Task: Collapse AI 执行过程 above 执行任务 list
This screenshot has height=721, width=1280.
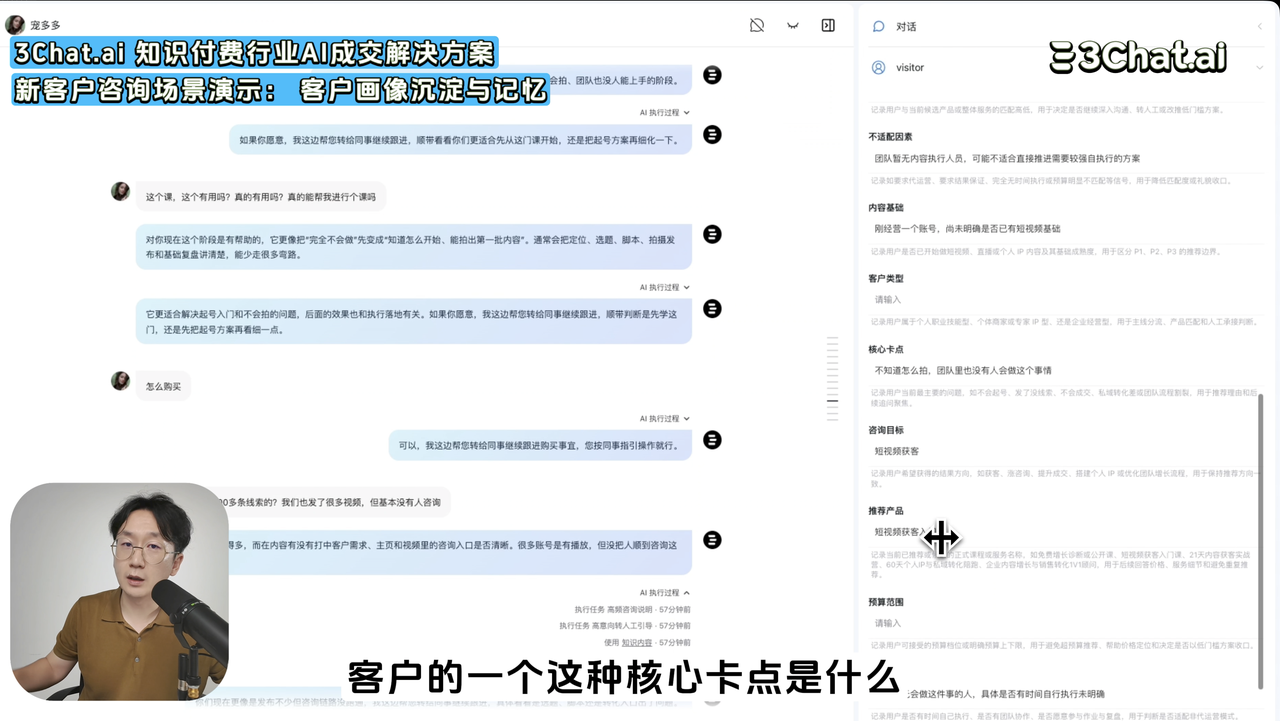Action: pos(665,592)
